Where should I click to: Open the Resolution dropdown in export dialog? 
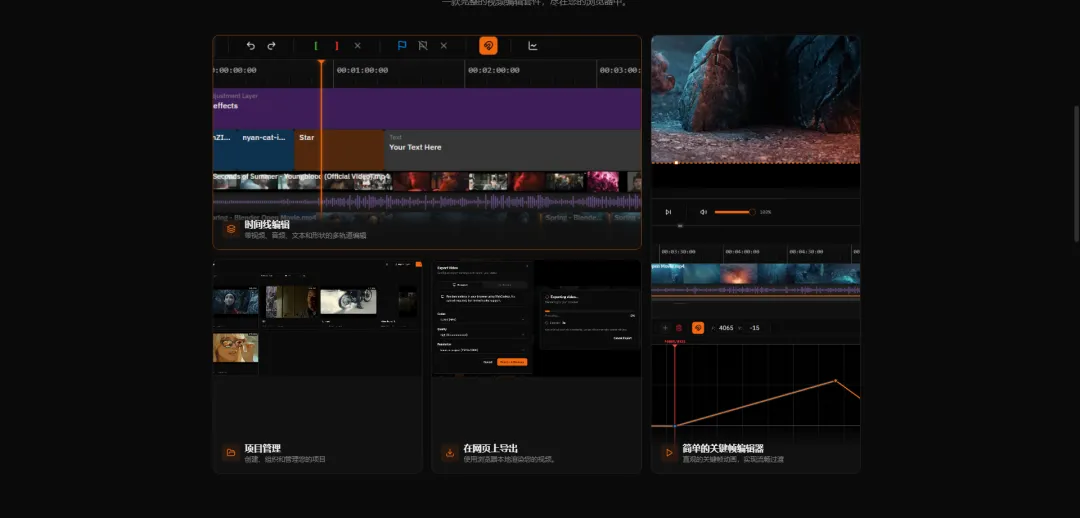[482, 350]
